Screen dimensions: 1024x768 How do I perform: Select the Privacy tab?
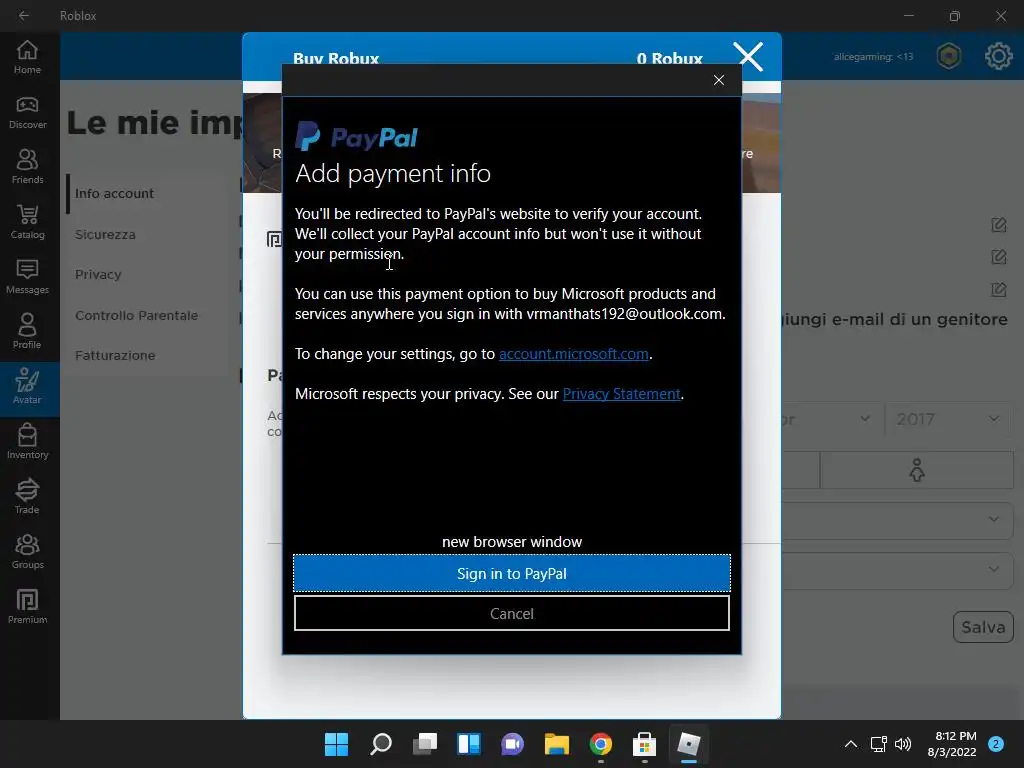pos(98,274)
